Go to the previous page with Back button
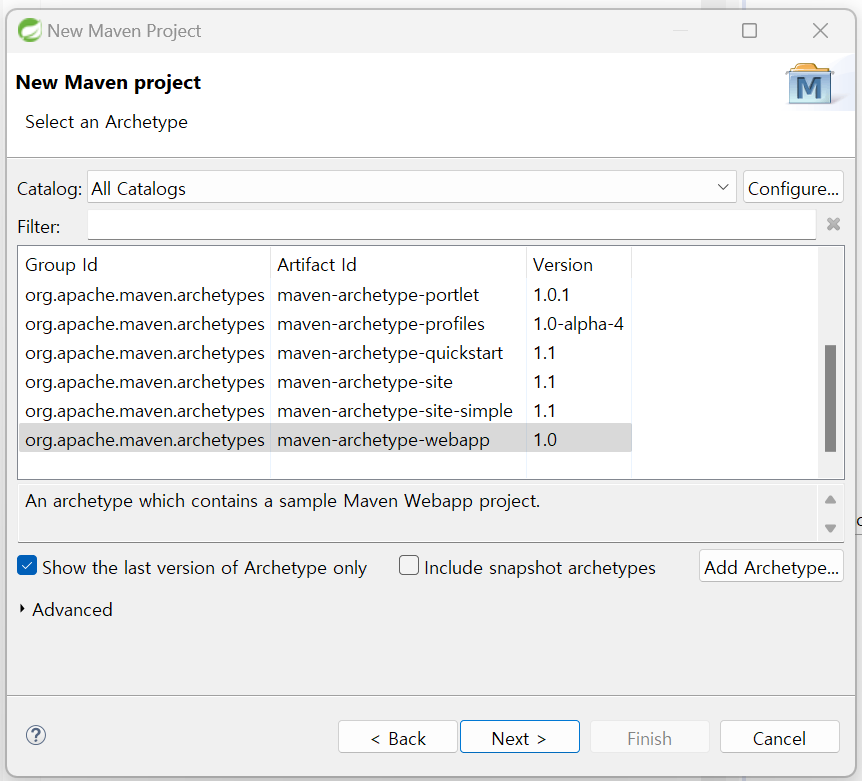 pyautogui.click(x=398, y=737)
